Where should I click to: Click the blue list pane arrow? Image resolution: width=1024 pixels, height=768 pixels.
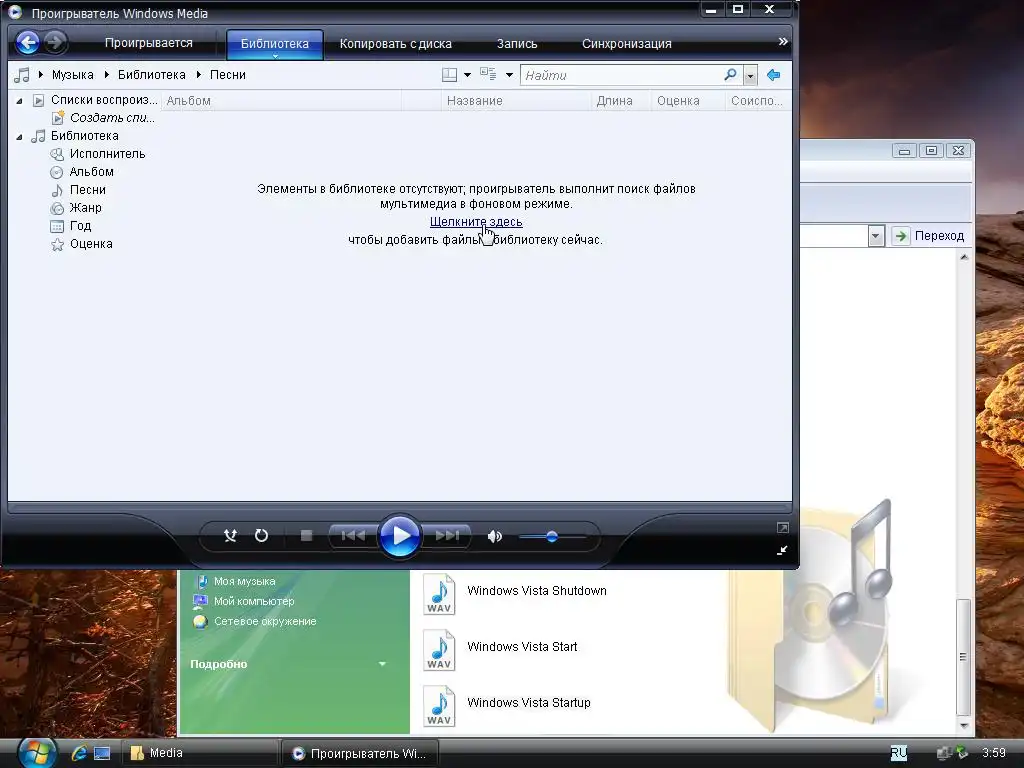[x=773, y=75]
